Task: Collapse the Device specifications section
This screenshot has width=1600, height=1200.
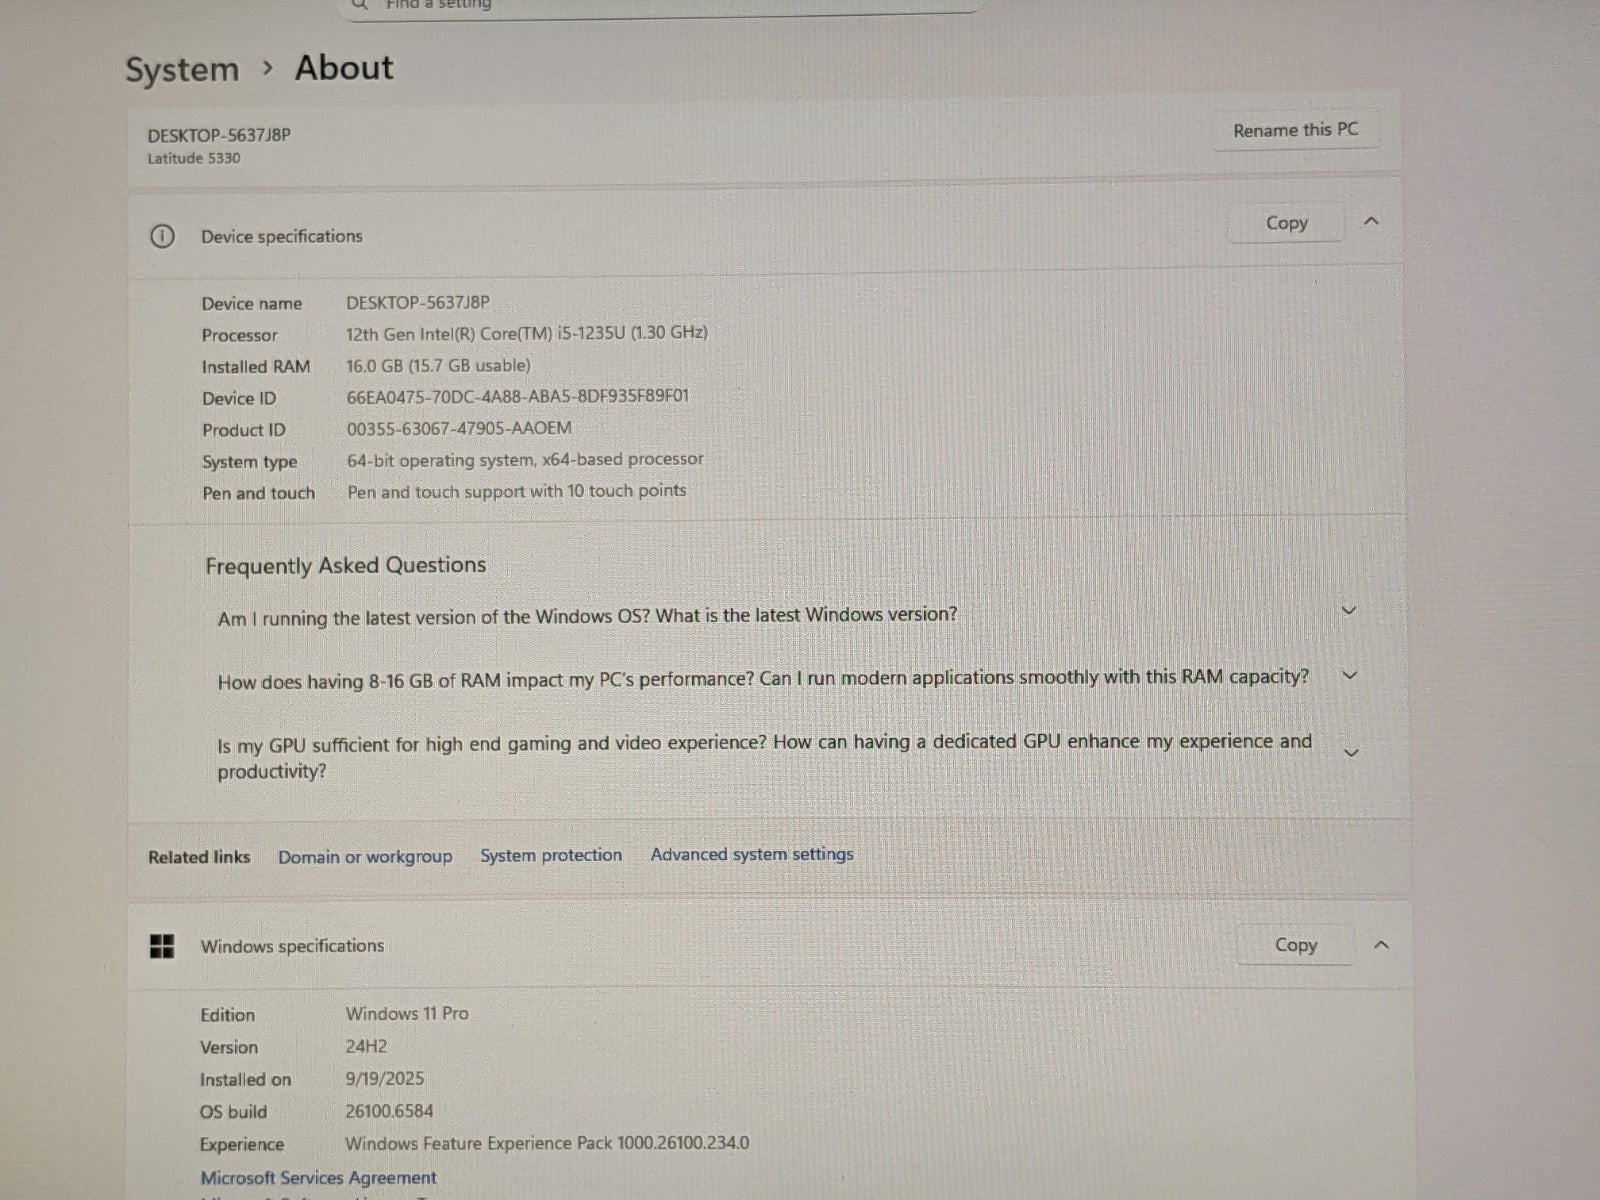Action: 1371,221
